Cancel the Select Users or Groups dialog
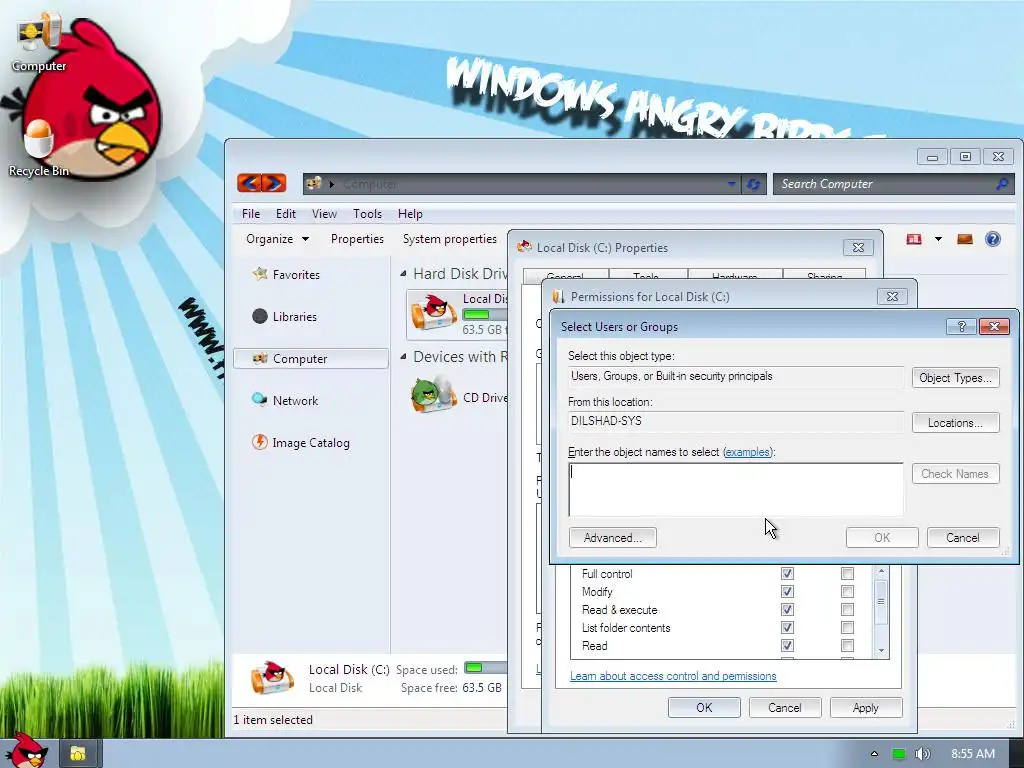Screen dimensions: 1024x768 coord(963,537)
